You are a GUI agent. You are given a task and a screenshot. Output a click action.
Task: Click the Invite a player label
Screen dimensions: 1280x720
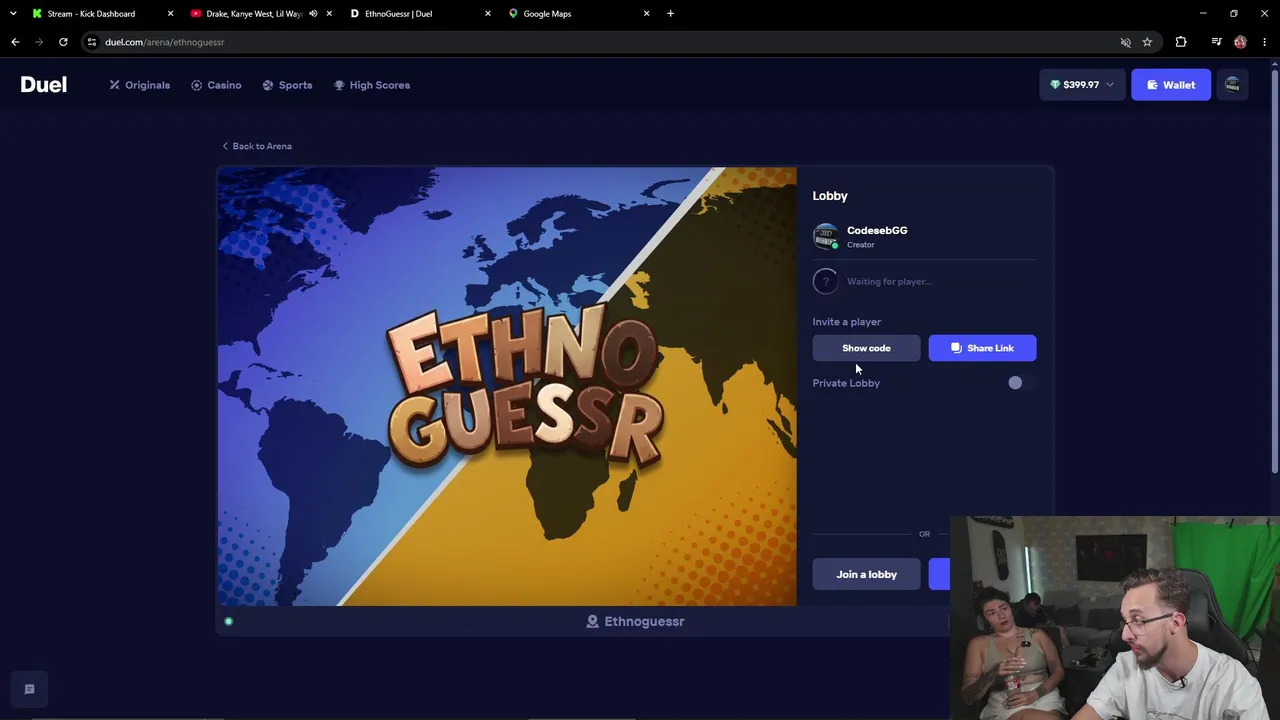pos(846,322)
